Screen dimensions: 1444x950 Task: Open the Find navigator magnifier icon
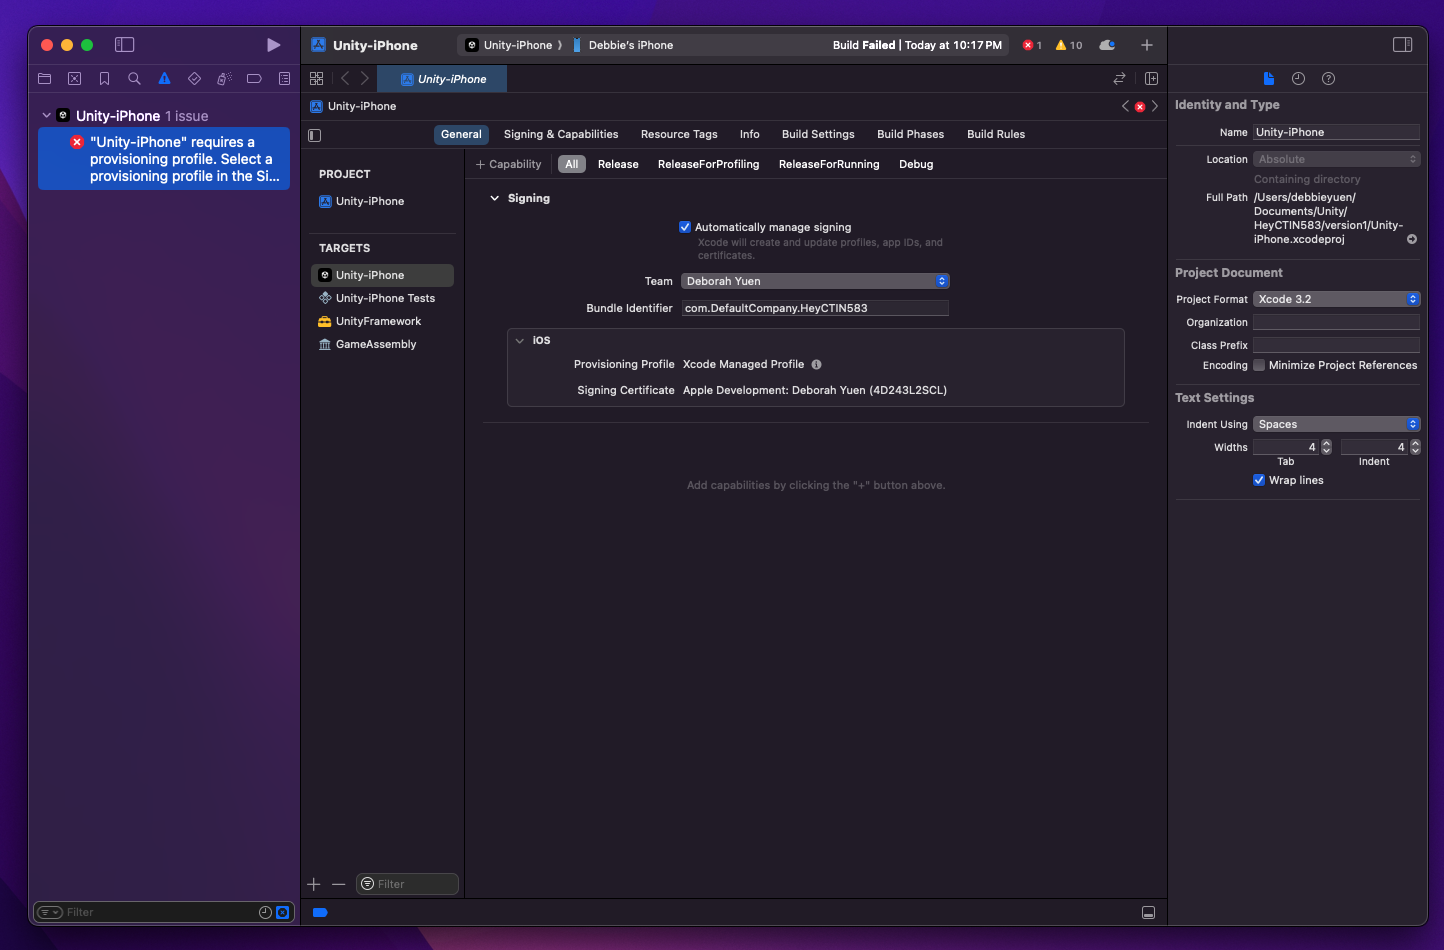click(x=134, y=78)
